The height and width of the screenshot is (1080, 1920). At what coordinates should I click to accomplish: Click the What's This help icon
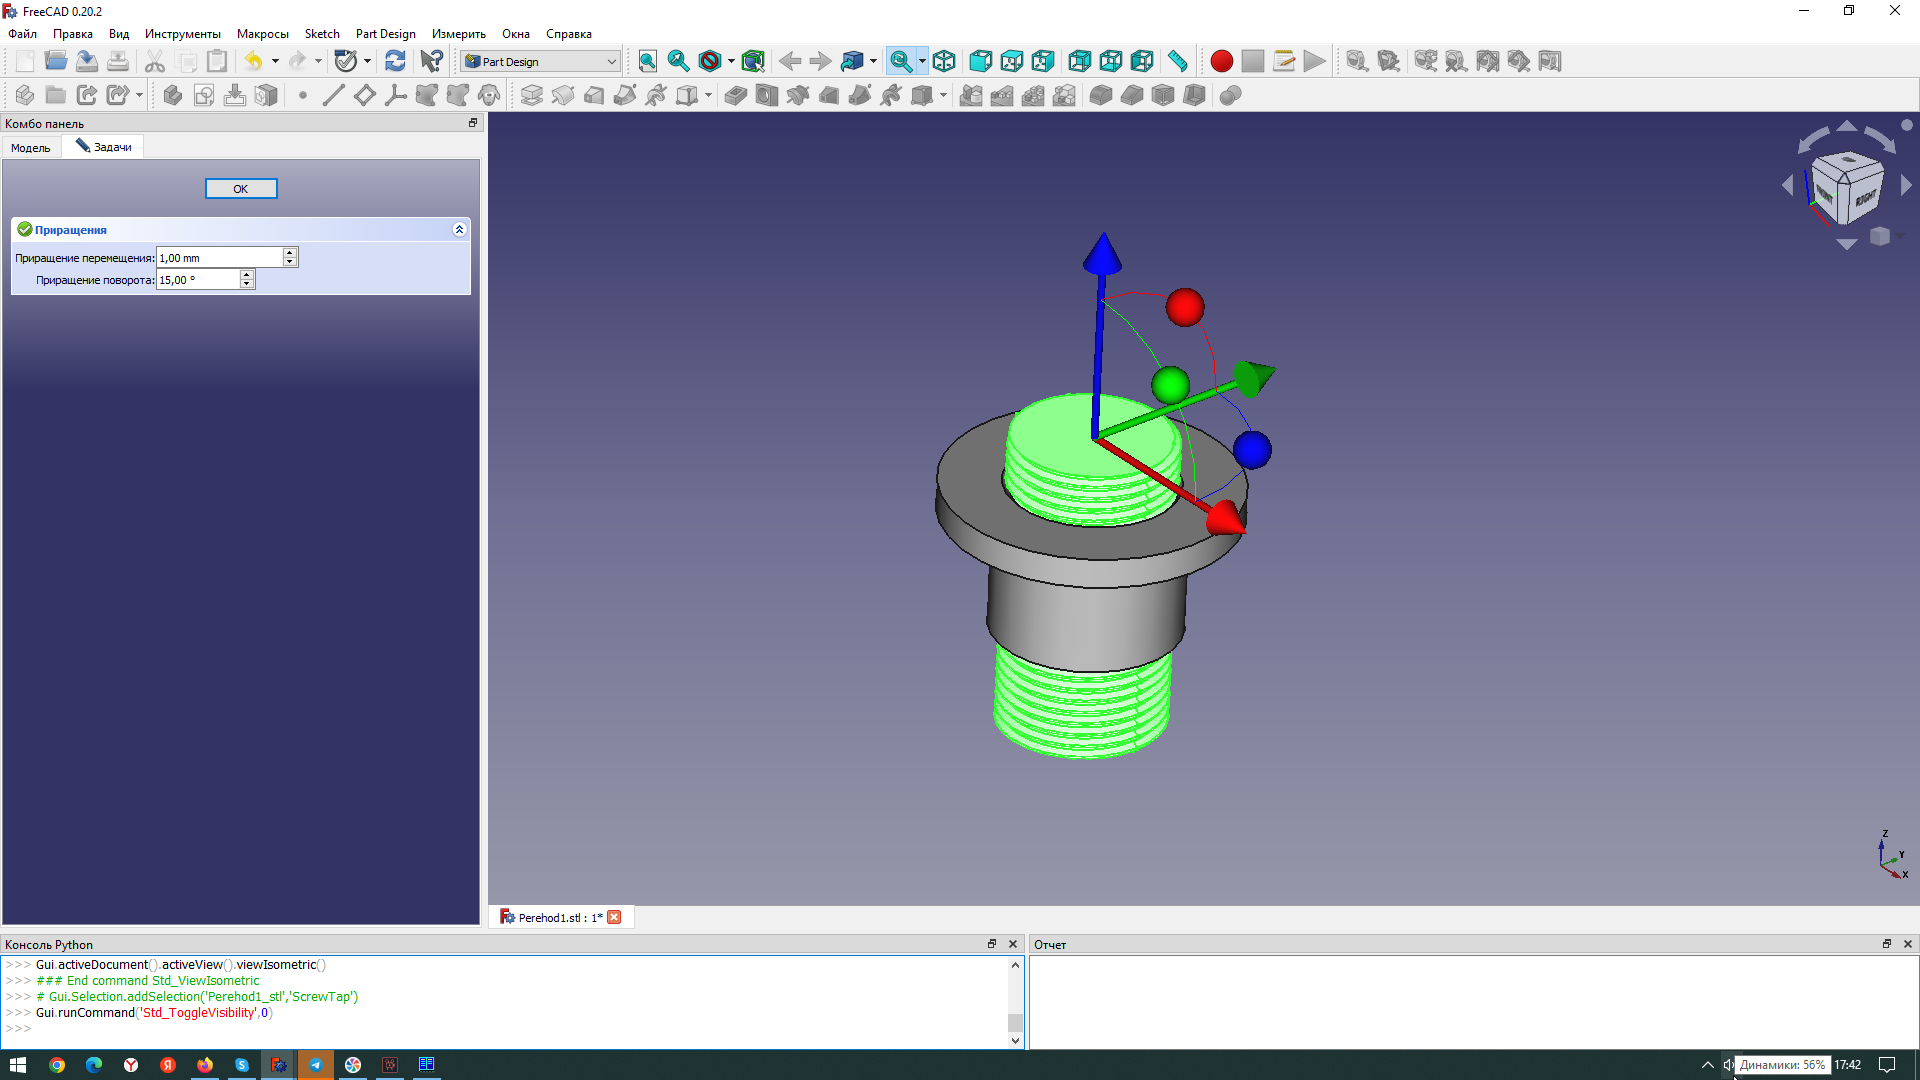[x=431, y=61]
